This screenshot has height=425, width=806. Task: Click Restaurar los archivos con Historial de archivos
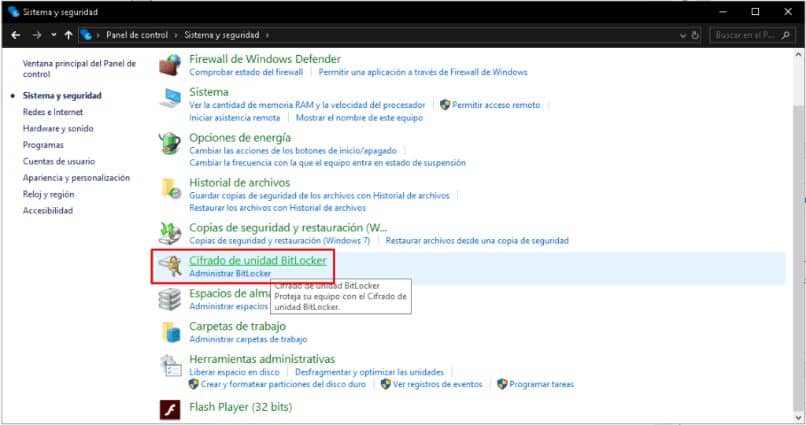pyautogui.click(x=278, y=208)
